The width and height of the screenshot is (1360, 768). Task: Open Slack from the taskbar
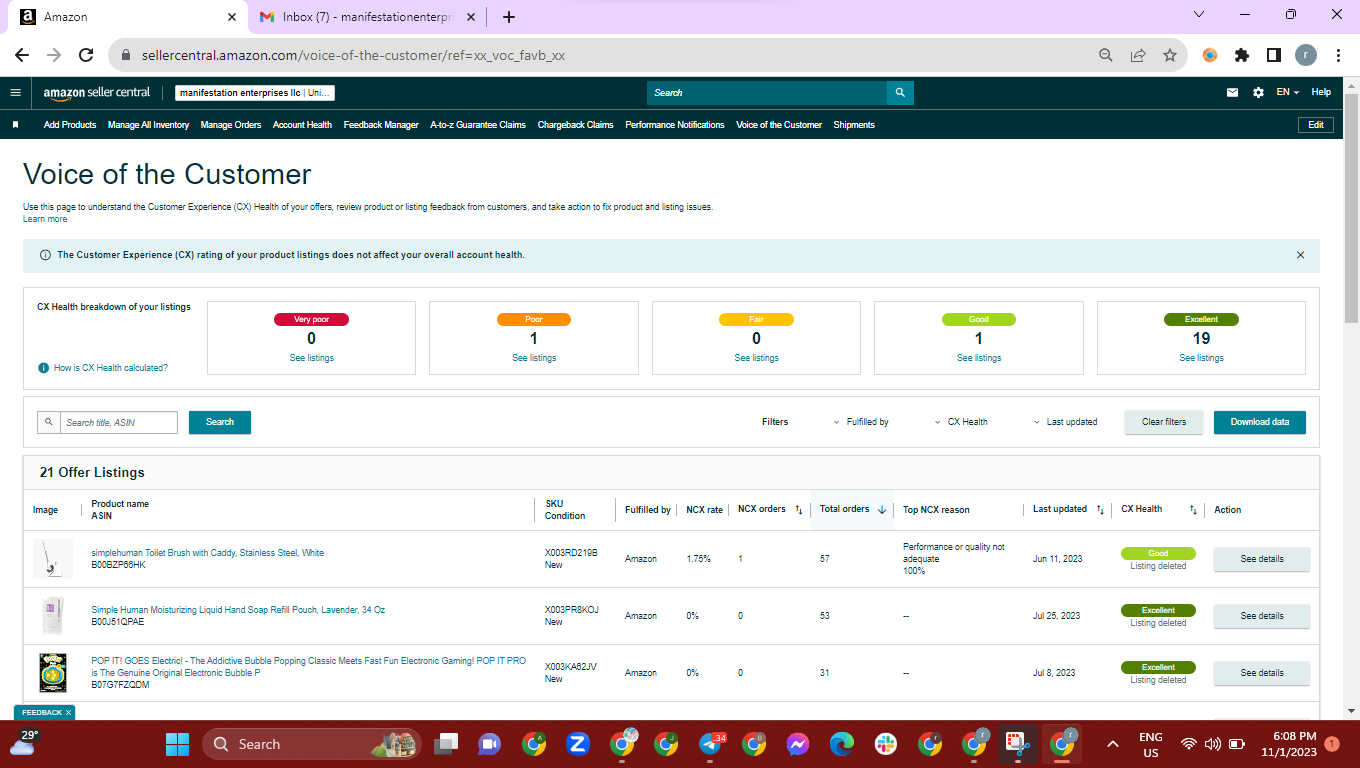(x=886, y=744)
